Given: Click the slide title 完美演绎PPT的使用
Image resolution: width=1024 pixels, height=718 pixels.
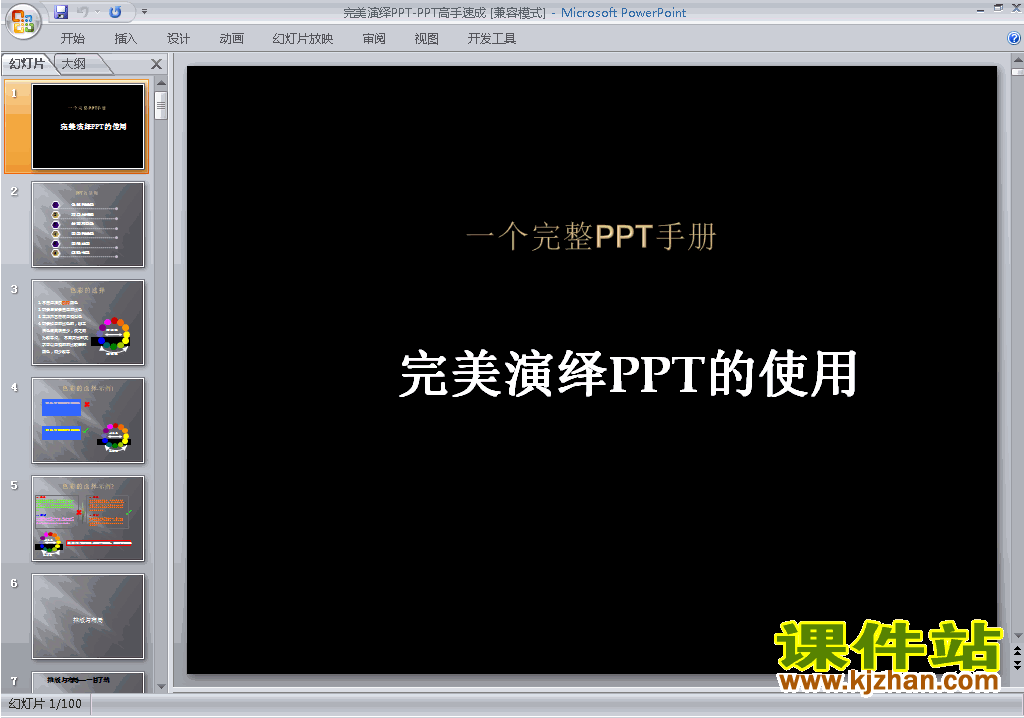Looking at the screenshot, I should point(628,374).
